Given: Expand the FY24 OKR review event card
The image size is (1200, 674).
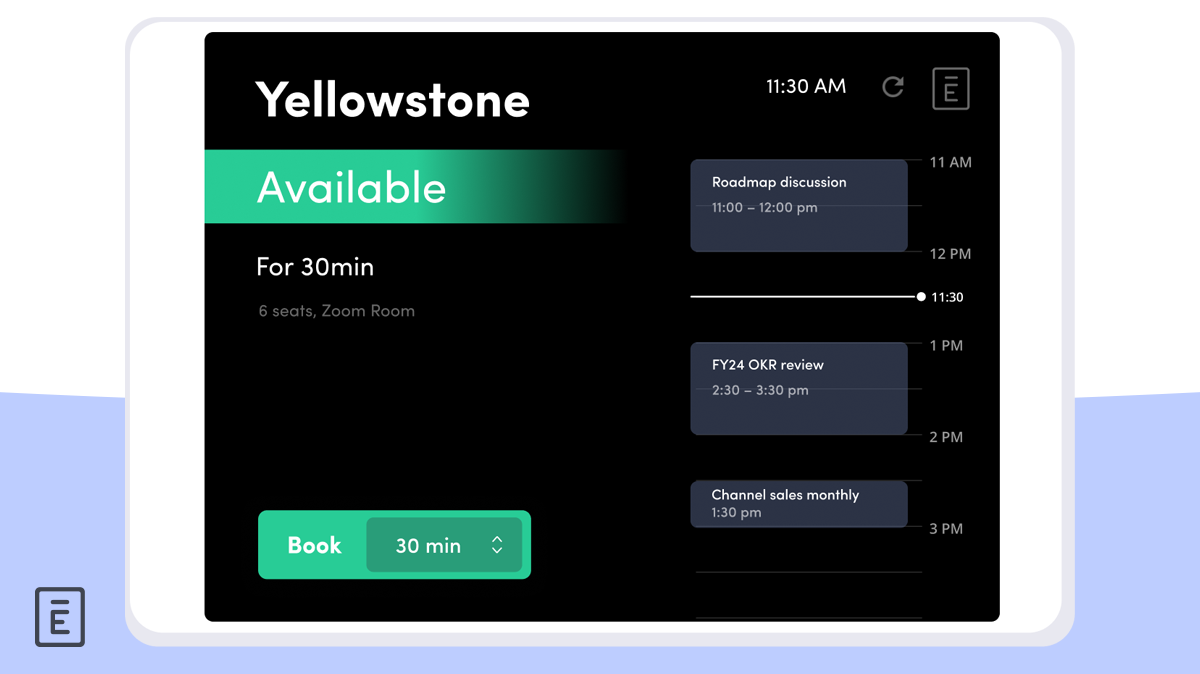Looking at the screenshot, I should [799, 388].
